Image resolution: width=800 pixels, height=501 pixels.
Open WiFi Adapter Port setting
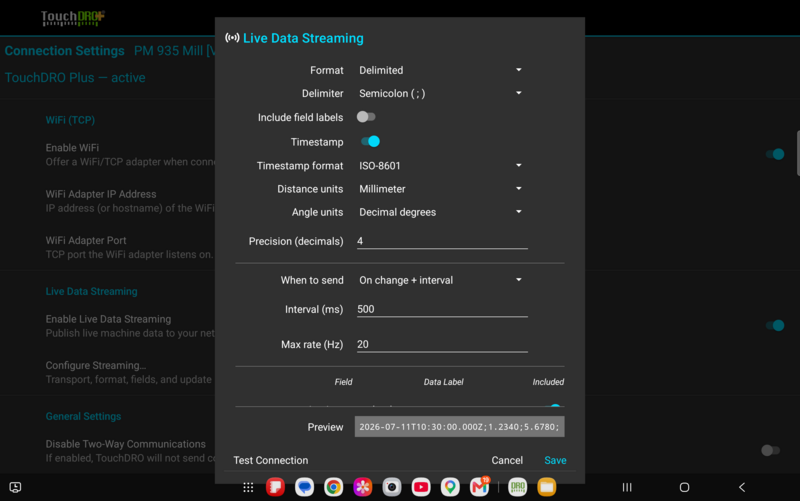(130, 247)
